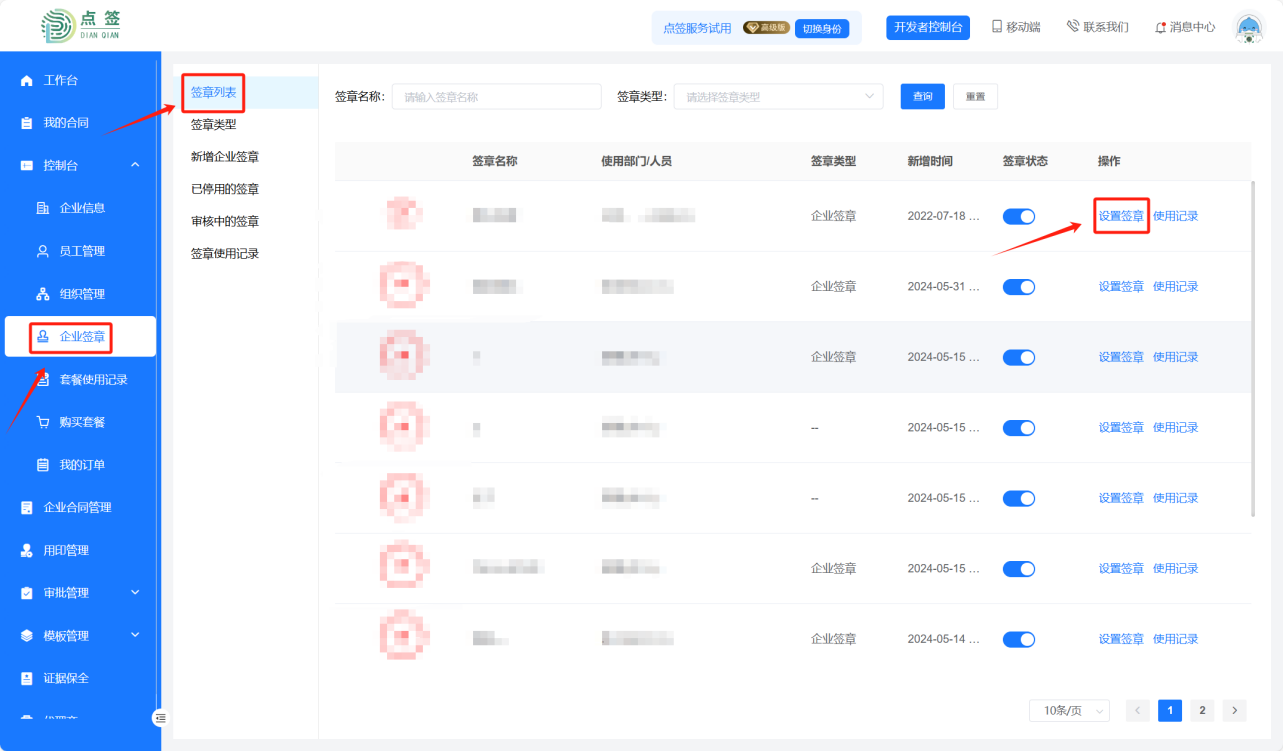Image resolution: width=1283 pixels, height=751 pixels.
Task: Click the 切换身份 button
Action: (822, 28)
